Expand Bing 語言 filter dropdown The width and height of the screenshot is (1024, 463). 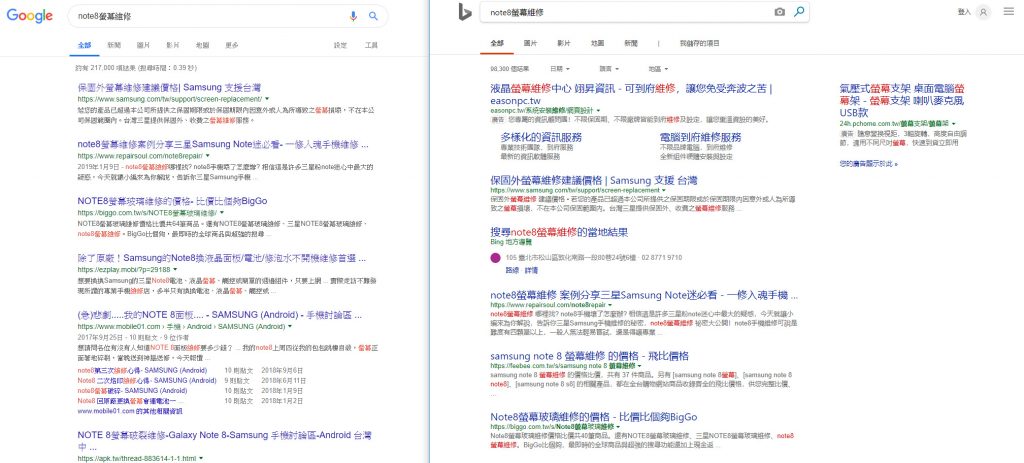(609, 69)
